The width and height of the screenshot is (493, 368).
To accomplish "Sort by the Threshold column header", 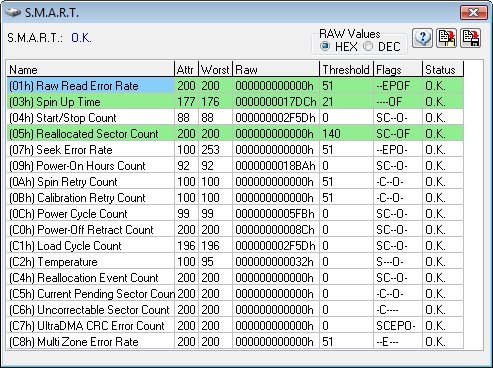I will (347, 69).
